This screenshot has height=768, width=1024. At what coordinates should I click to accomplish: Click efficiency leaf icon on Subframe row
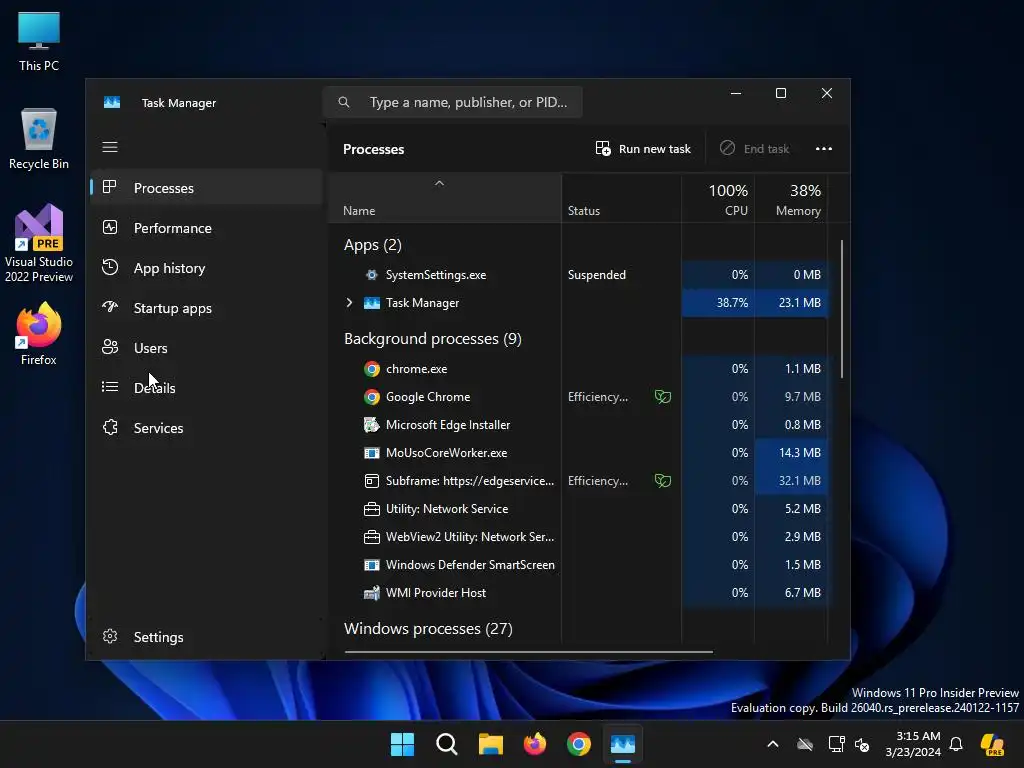(663, 481)
